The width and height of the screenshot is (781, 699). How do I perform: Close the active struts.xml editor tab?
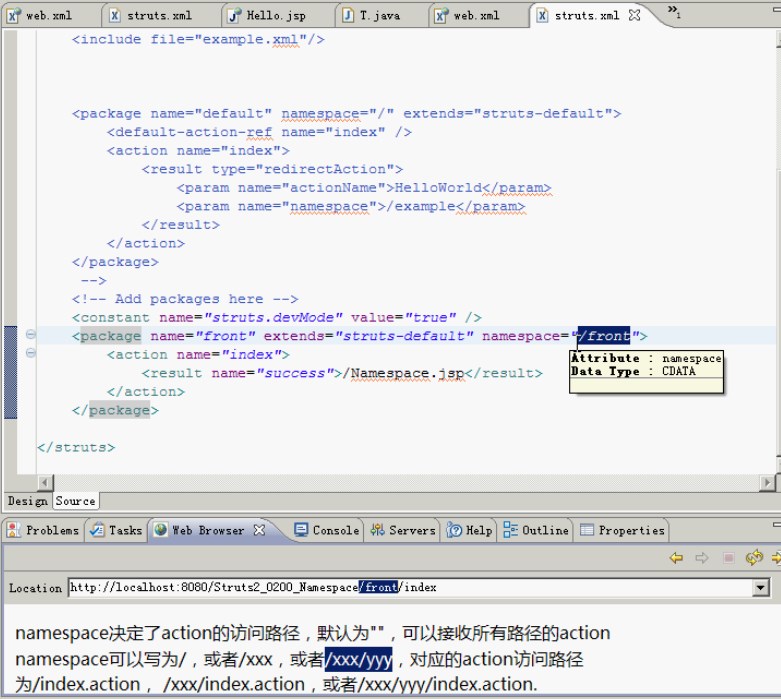641,15
